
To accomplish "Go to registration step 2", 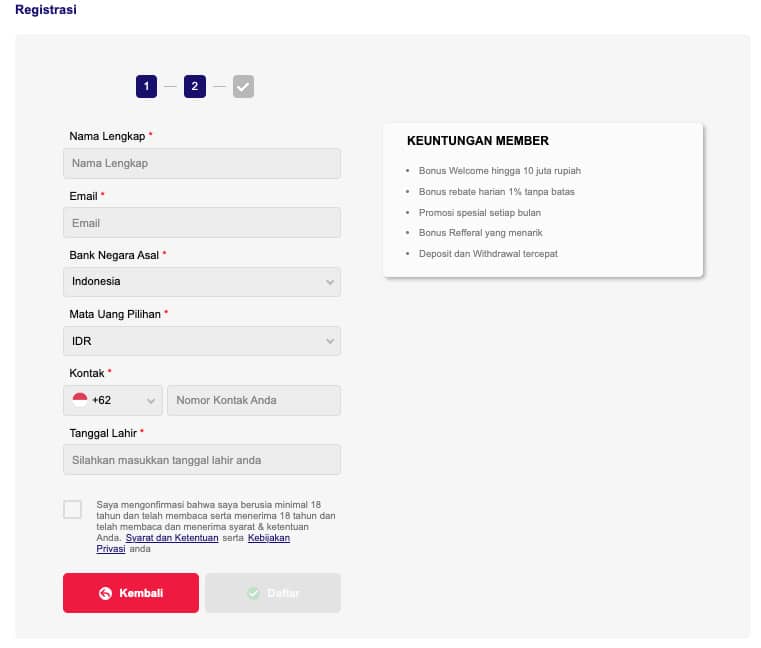I will pos(195,87).
